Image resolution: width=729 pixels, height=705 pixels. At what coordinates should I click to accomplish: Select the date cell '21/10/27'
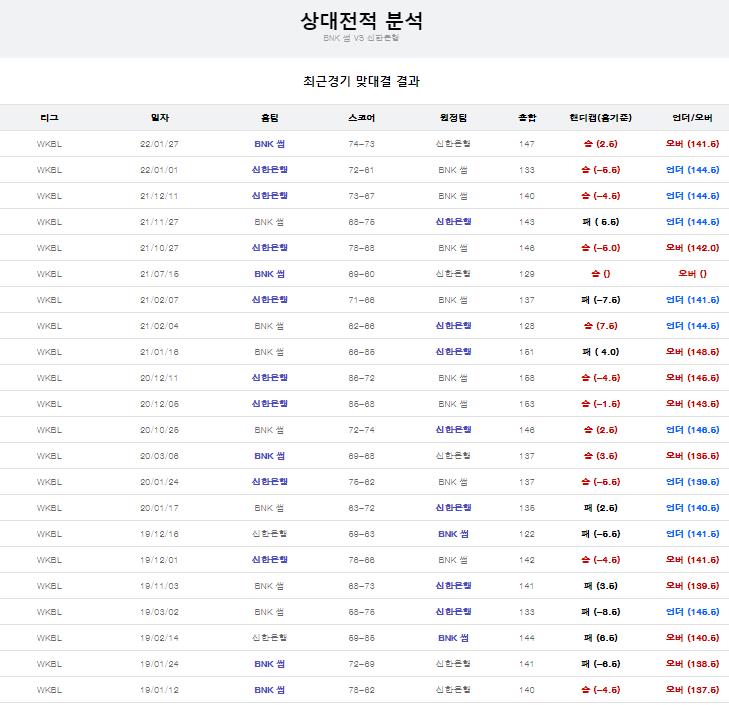[159, 248]
